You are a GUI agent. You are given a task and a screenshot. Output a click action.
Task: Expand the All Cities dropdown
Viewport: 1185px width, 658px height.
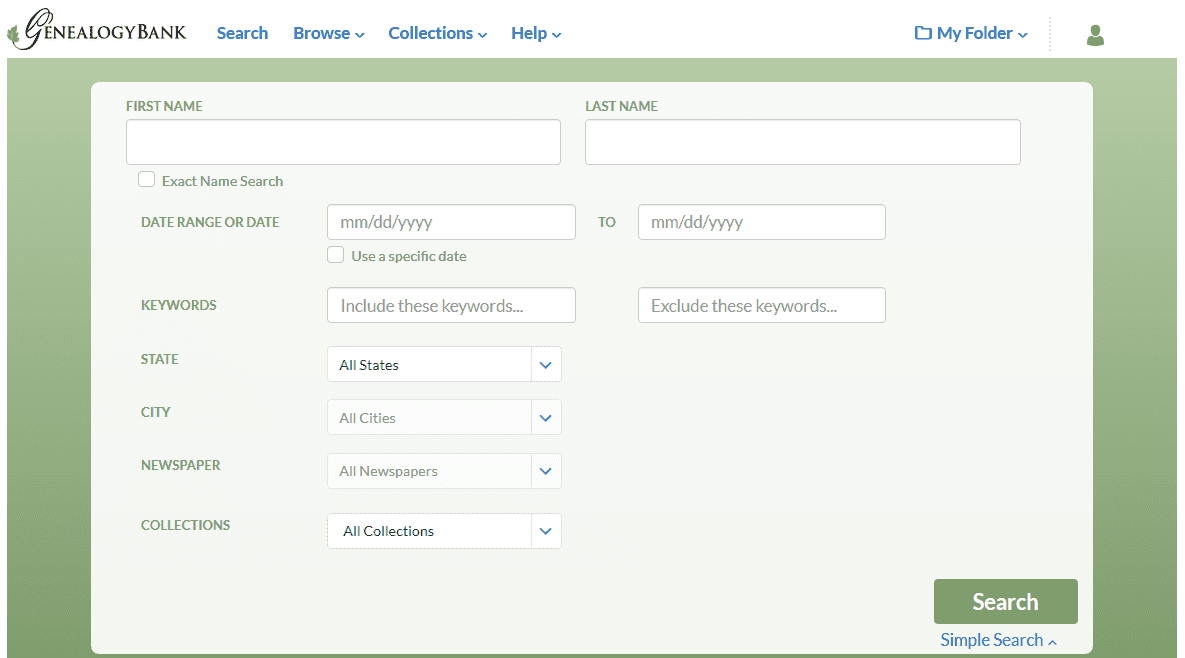click(x=444, y=417)
